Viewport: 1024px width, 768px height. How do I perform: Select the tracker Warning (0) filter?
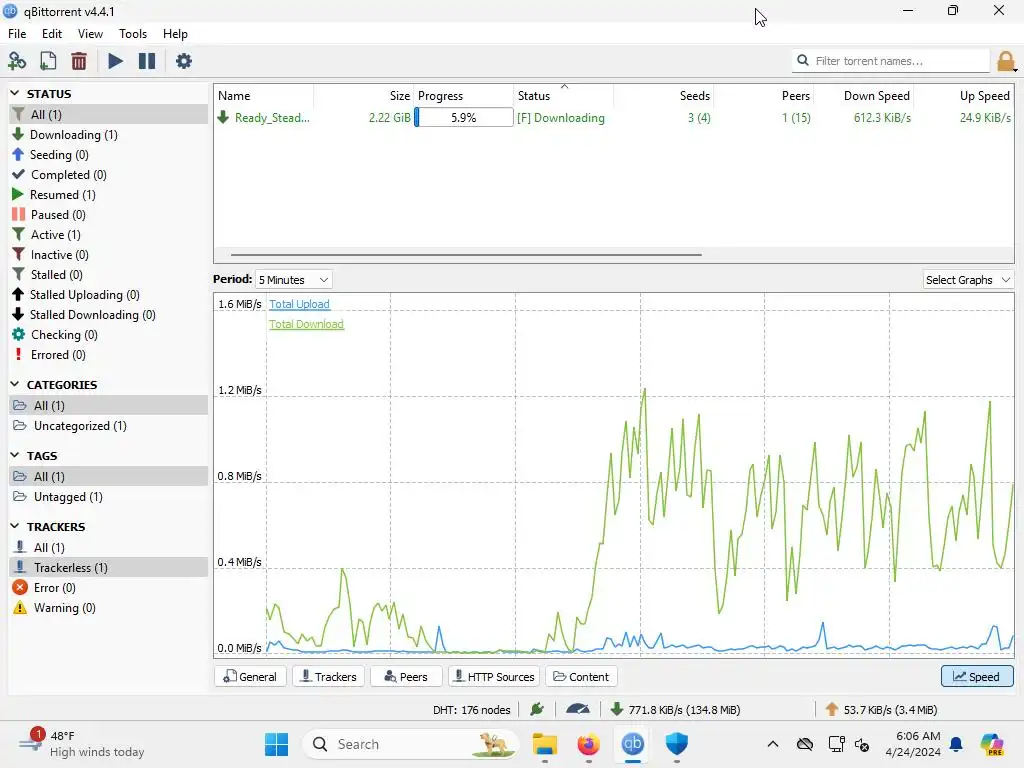point(108,608)
